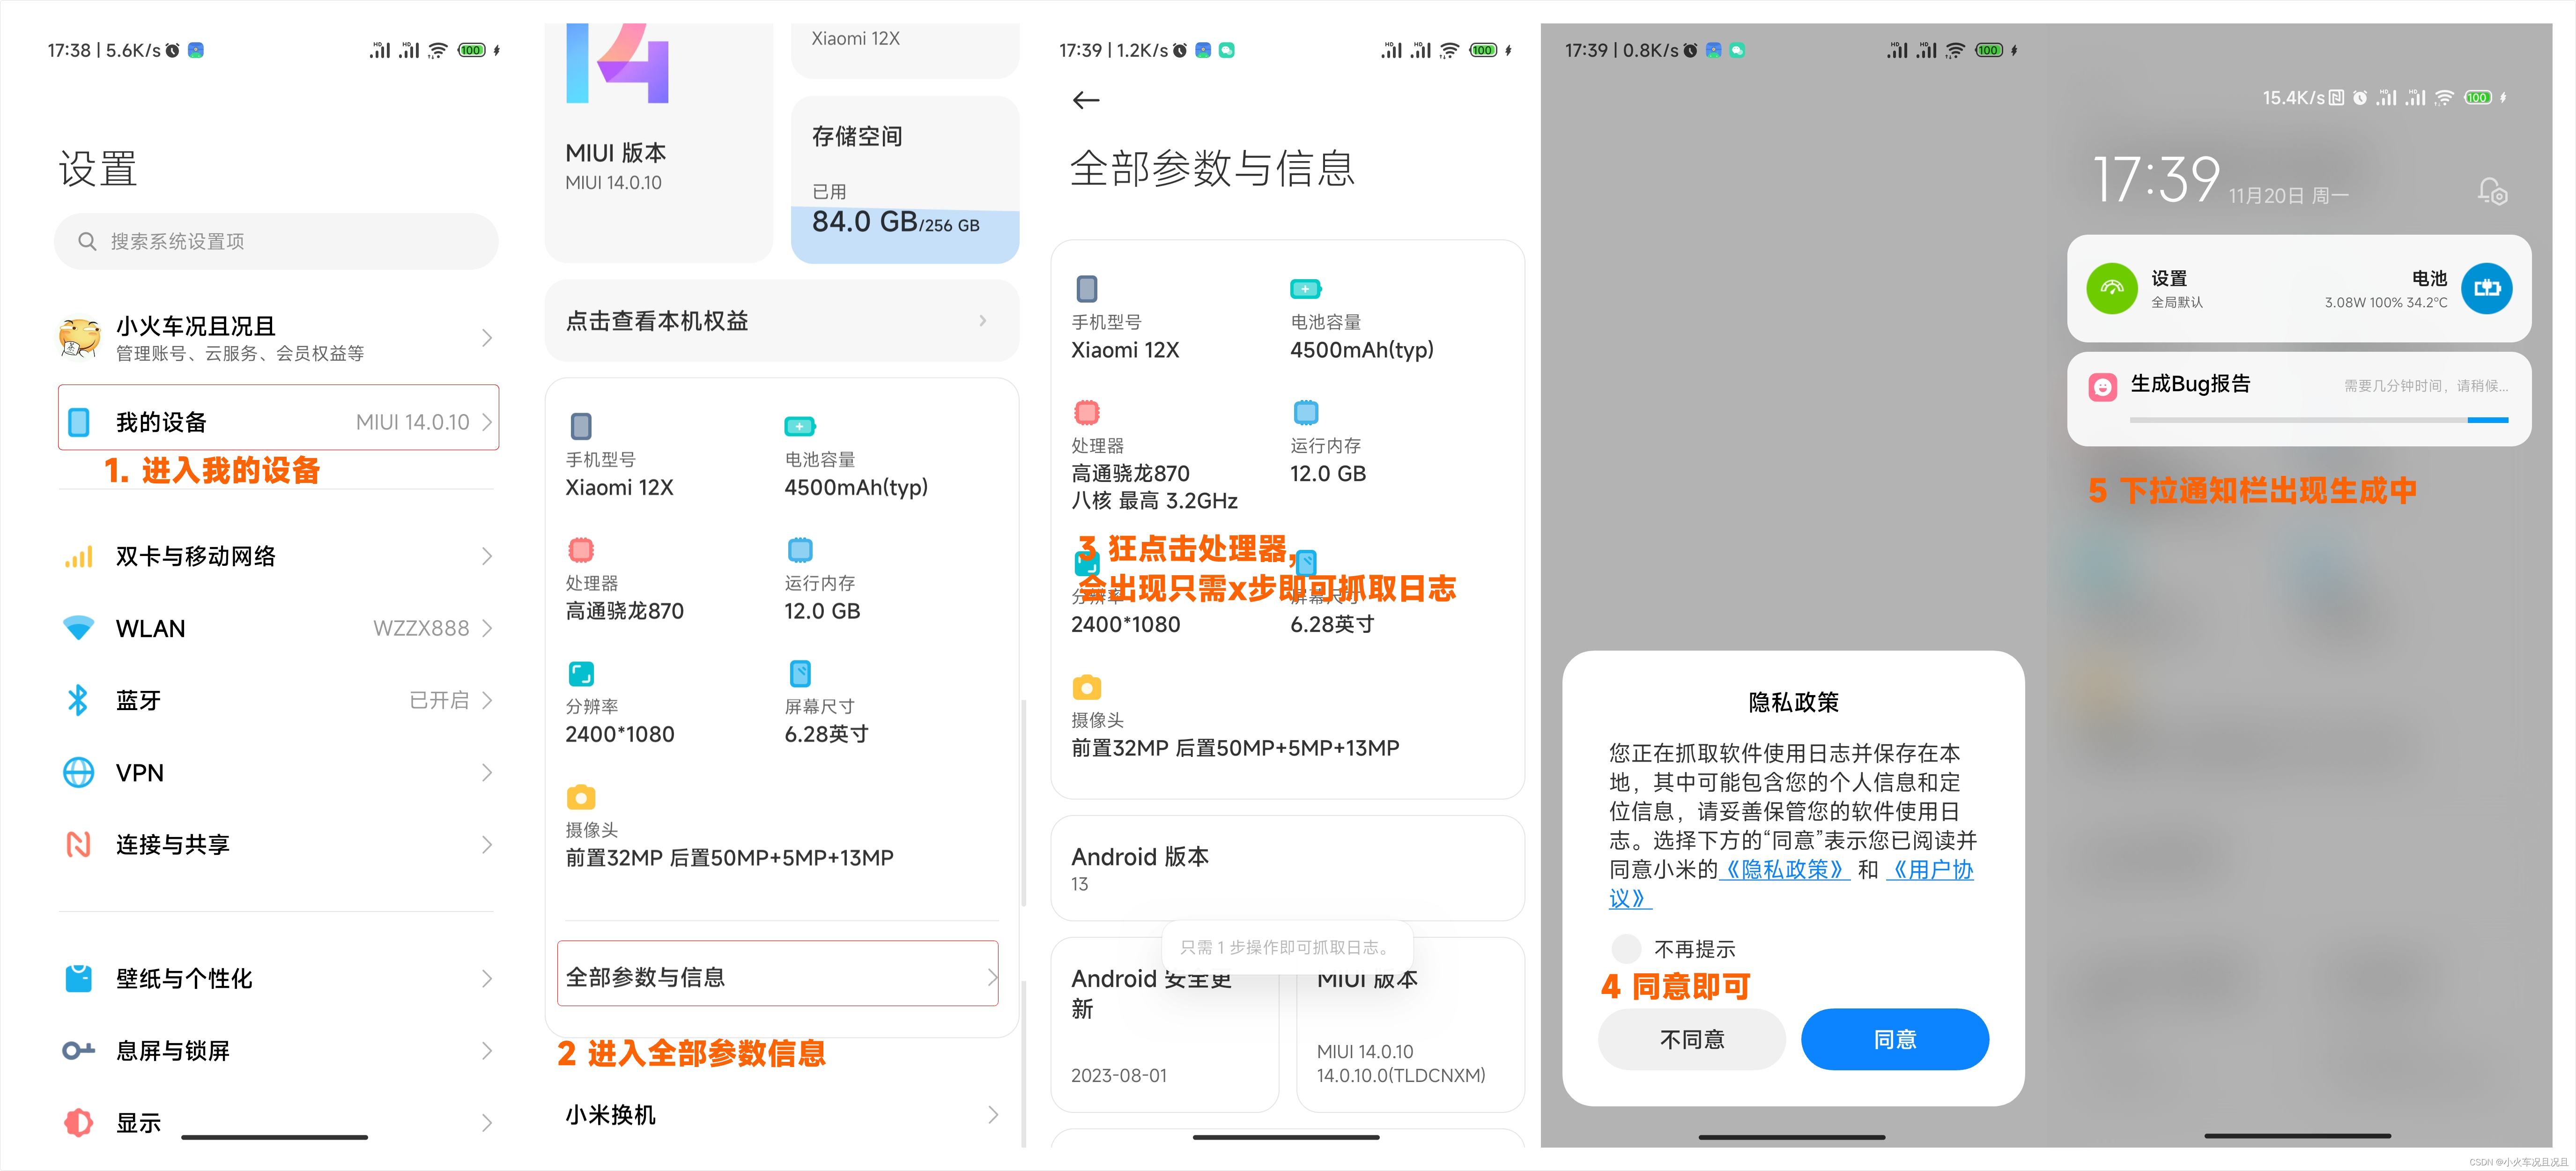This screenshot has height=1171, width=2576.
Task: Tap the WLAN wifi icon
Action: point(78,628)
